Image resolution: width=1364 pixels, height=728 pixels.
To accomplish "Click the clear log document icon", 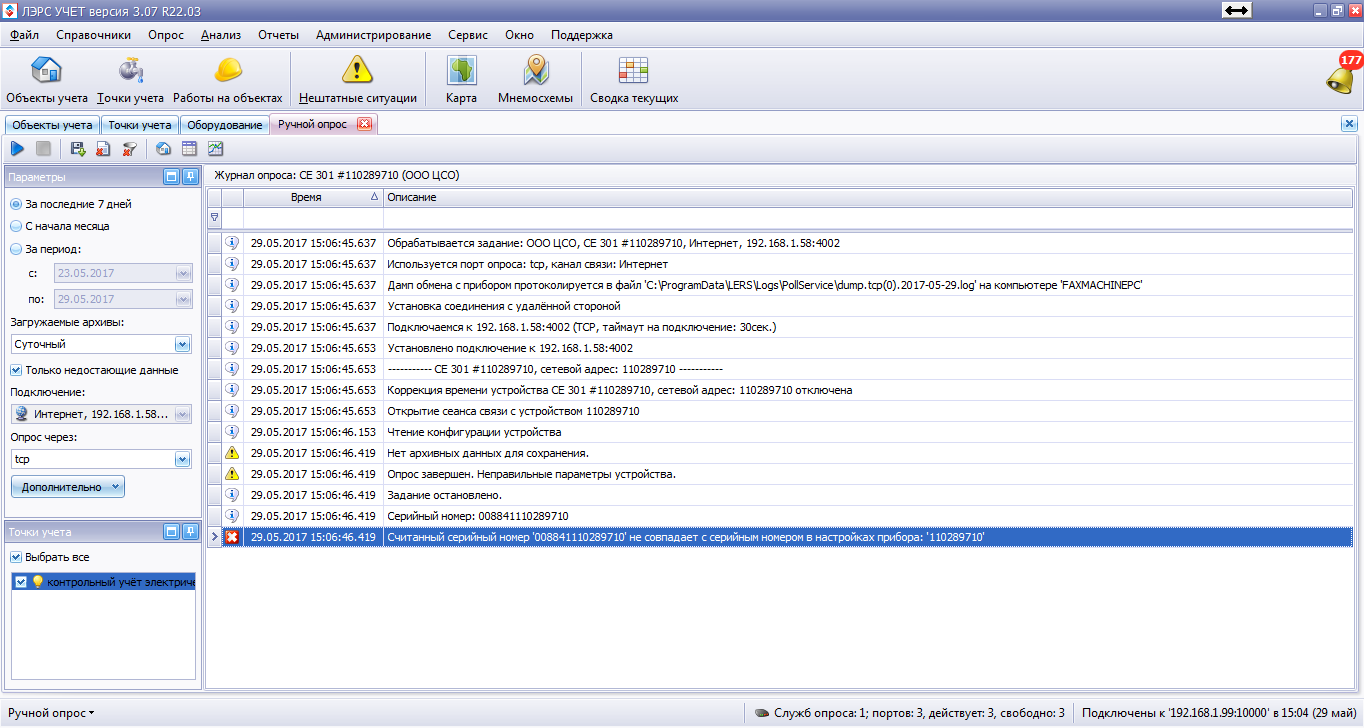I will point(103,149).
